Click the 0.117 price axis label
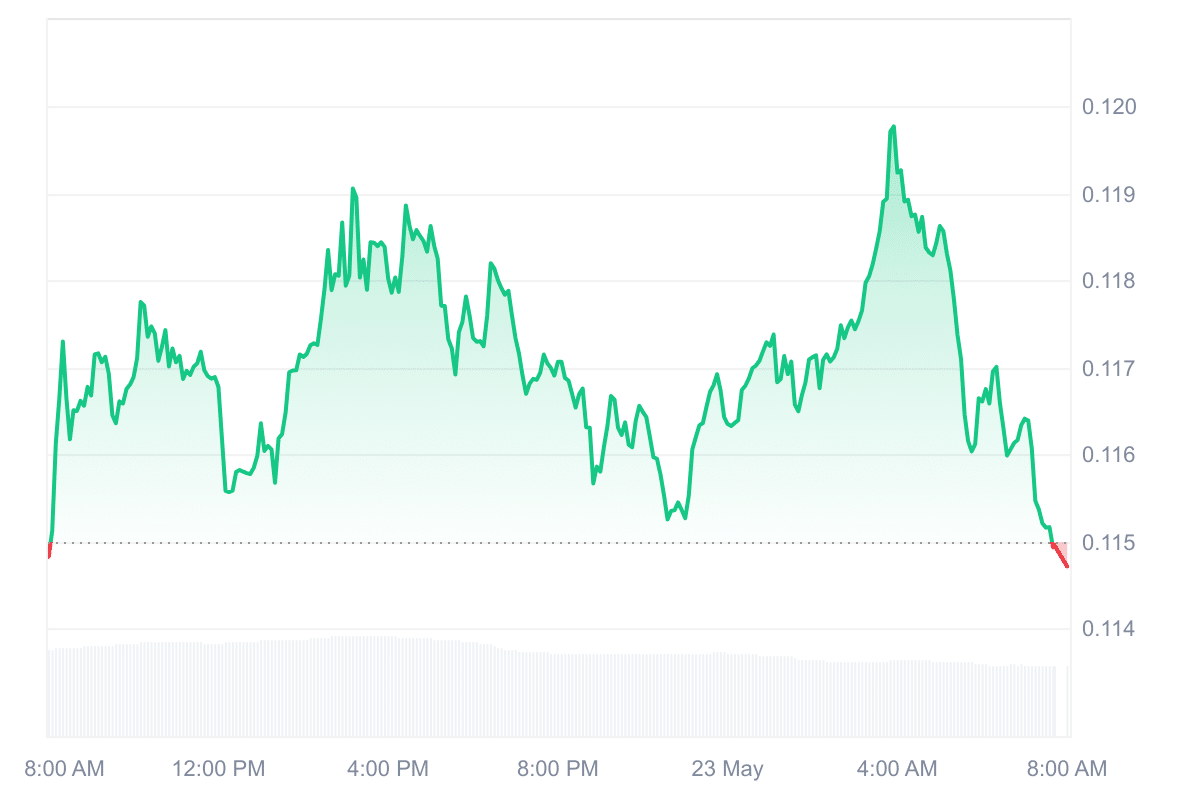Viewport: 1200px width, 800px height. point(1108,368)
